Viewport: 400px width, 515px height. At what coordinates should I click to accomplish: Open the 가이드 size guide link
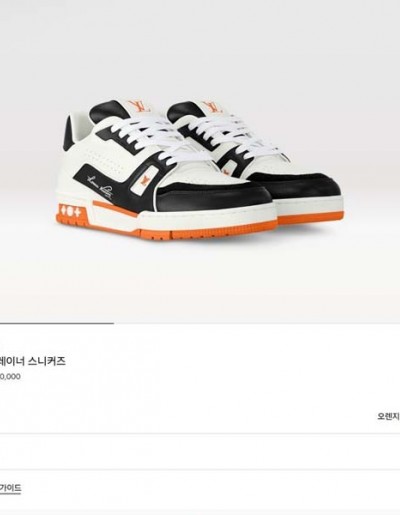10,488
